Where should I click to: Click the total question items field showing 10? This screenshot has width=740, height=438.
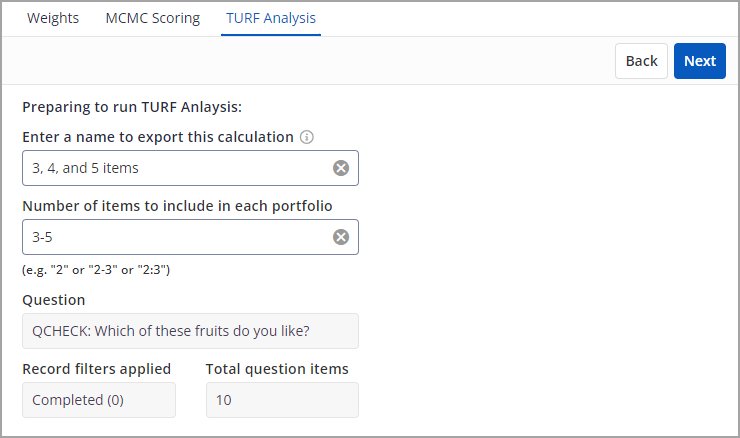click(282, 400)
